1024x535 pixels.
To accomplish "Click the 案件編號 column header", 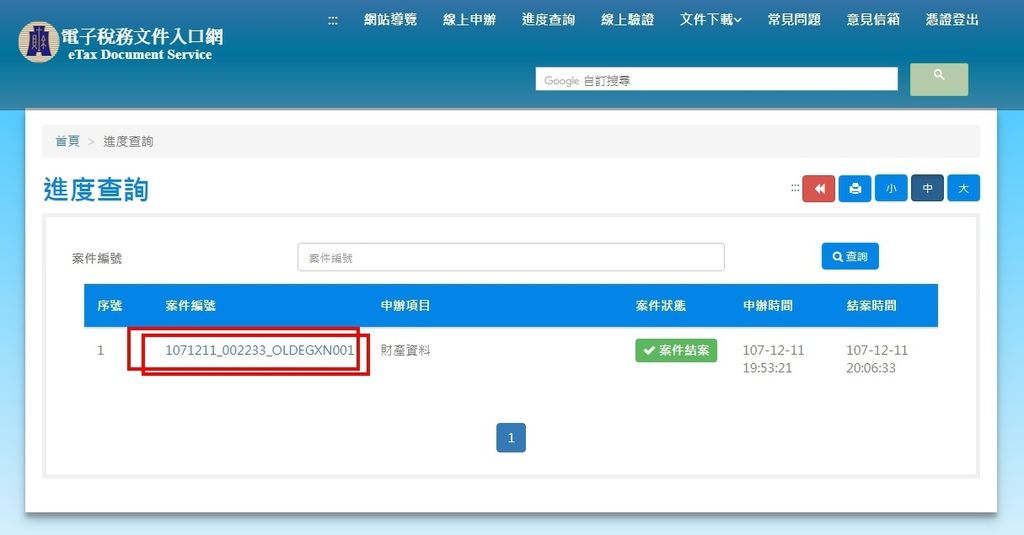I will click(190, 306).
